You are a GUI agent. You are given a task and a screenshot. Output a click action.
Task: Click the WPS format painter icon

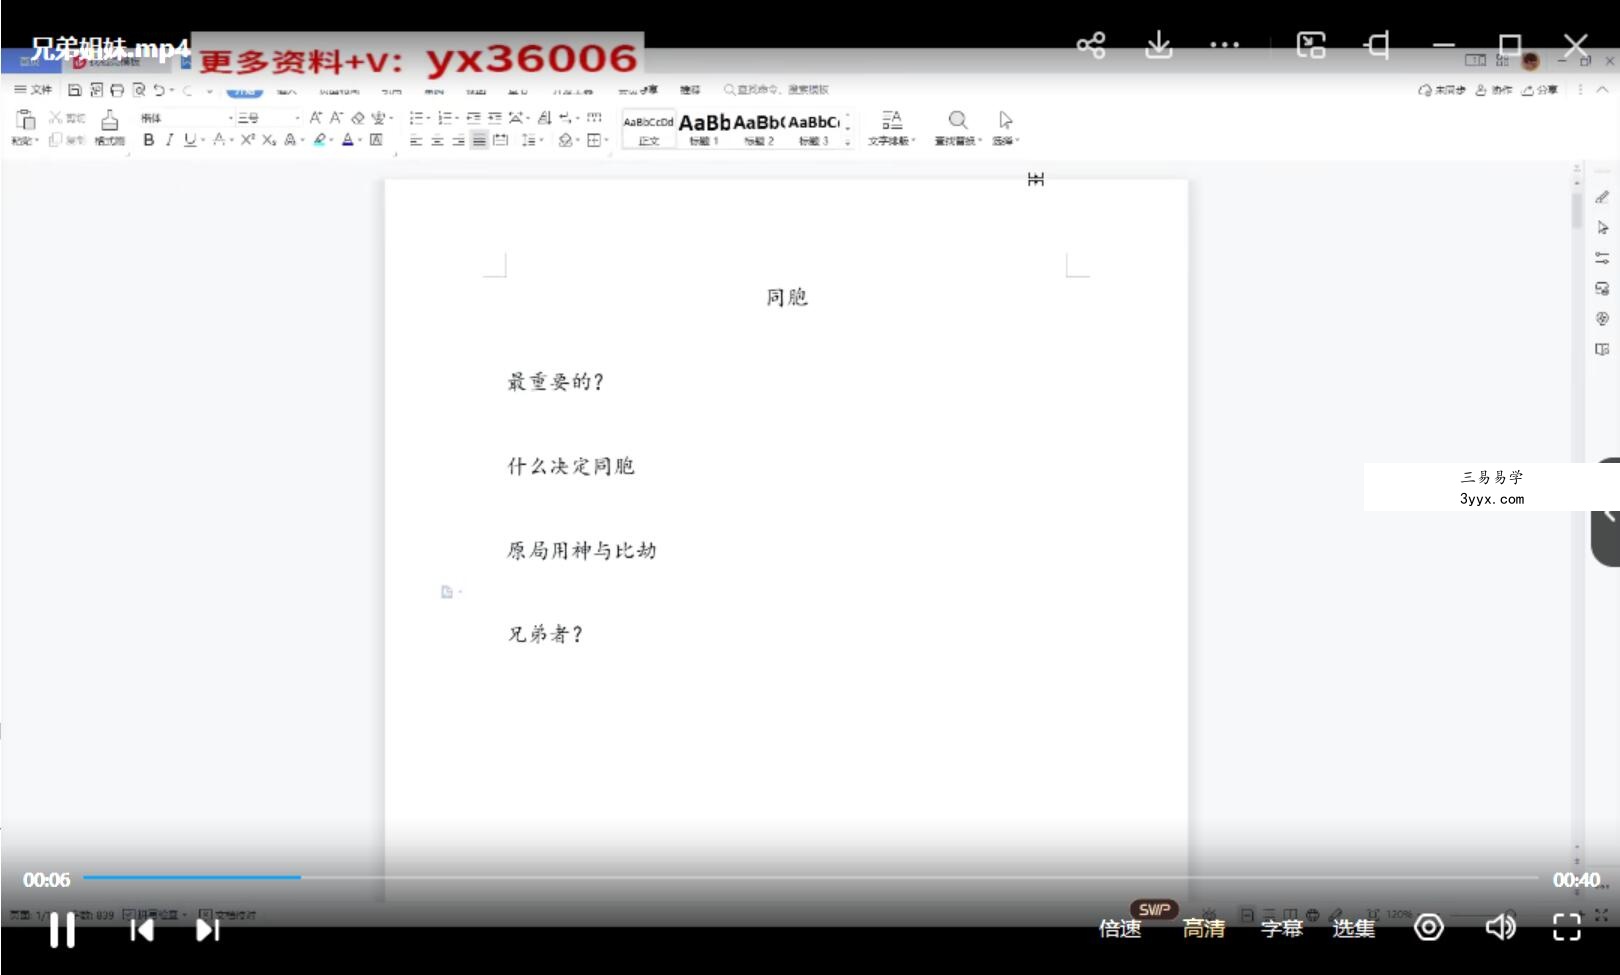(109, 127)
